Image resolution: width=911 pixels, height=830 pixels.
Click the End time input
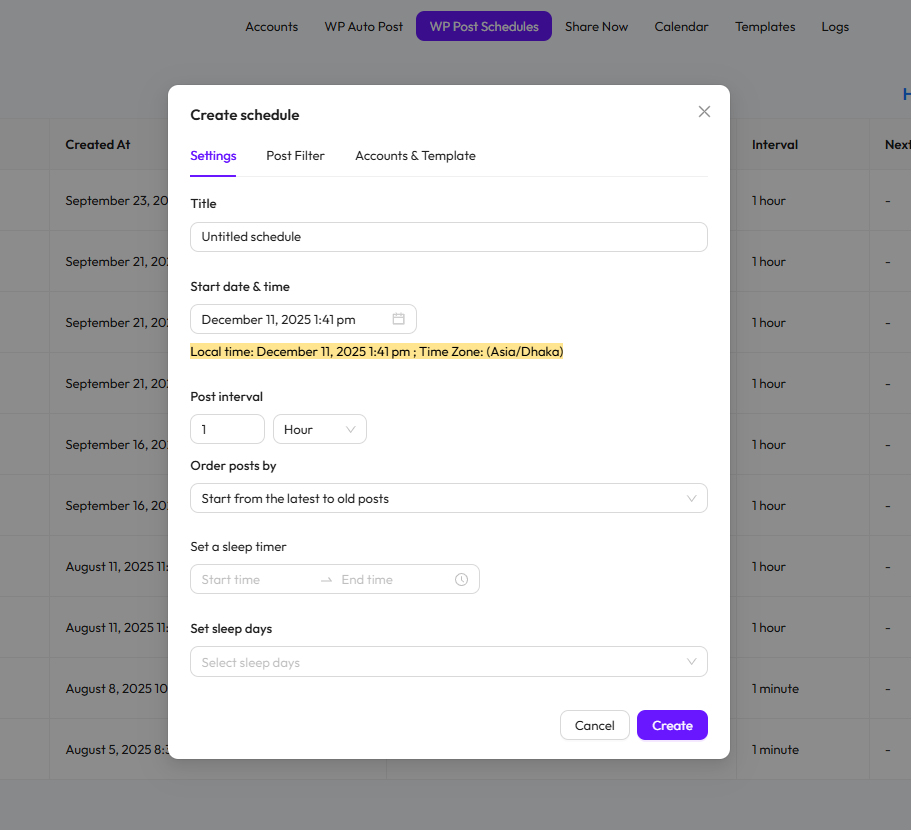390,580
